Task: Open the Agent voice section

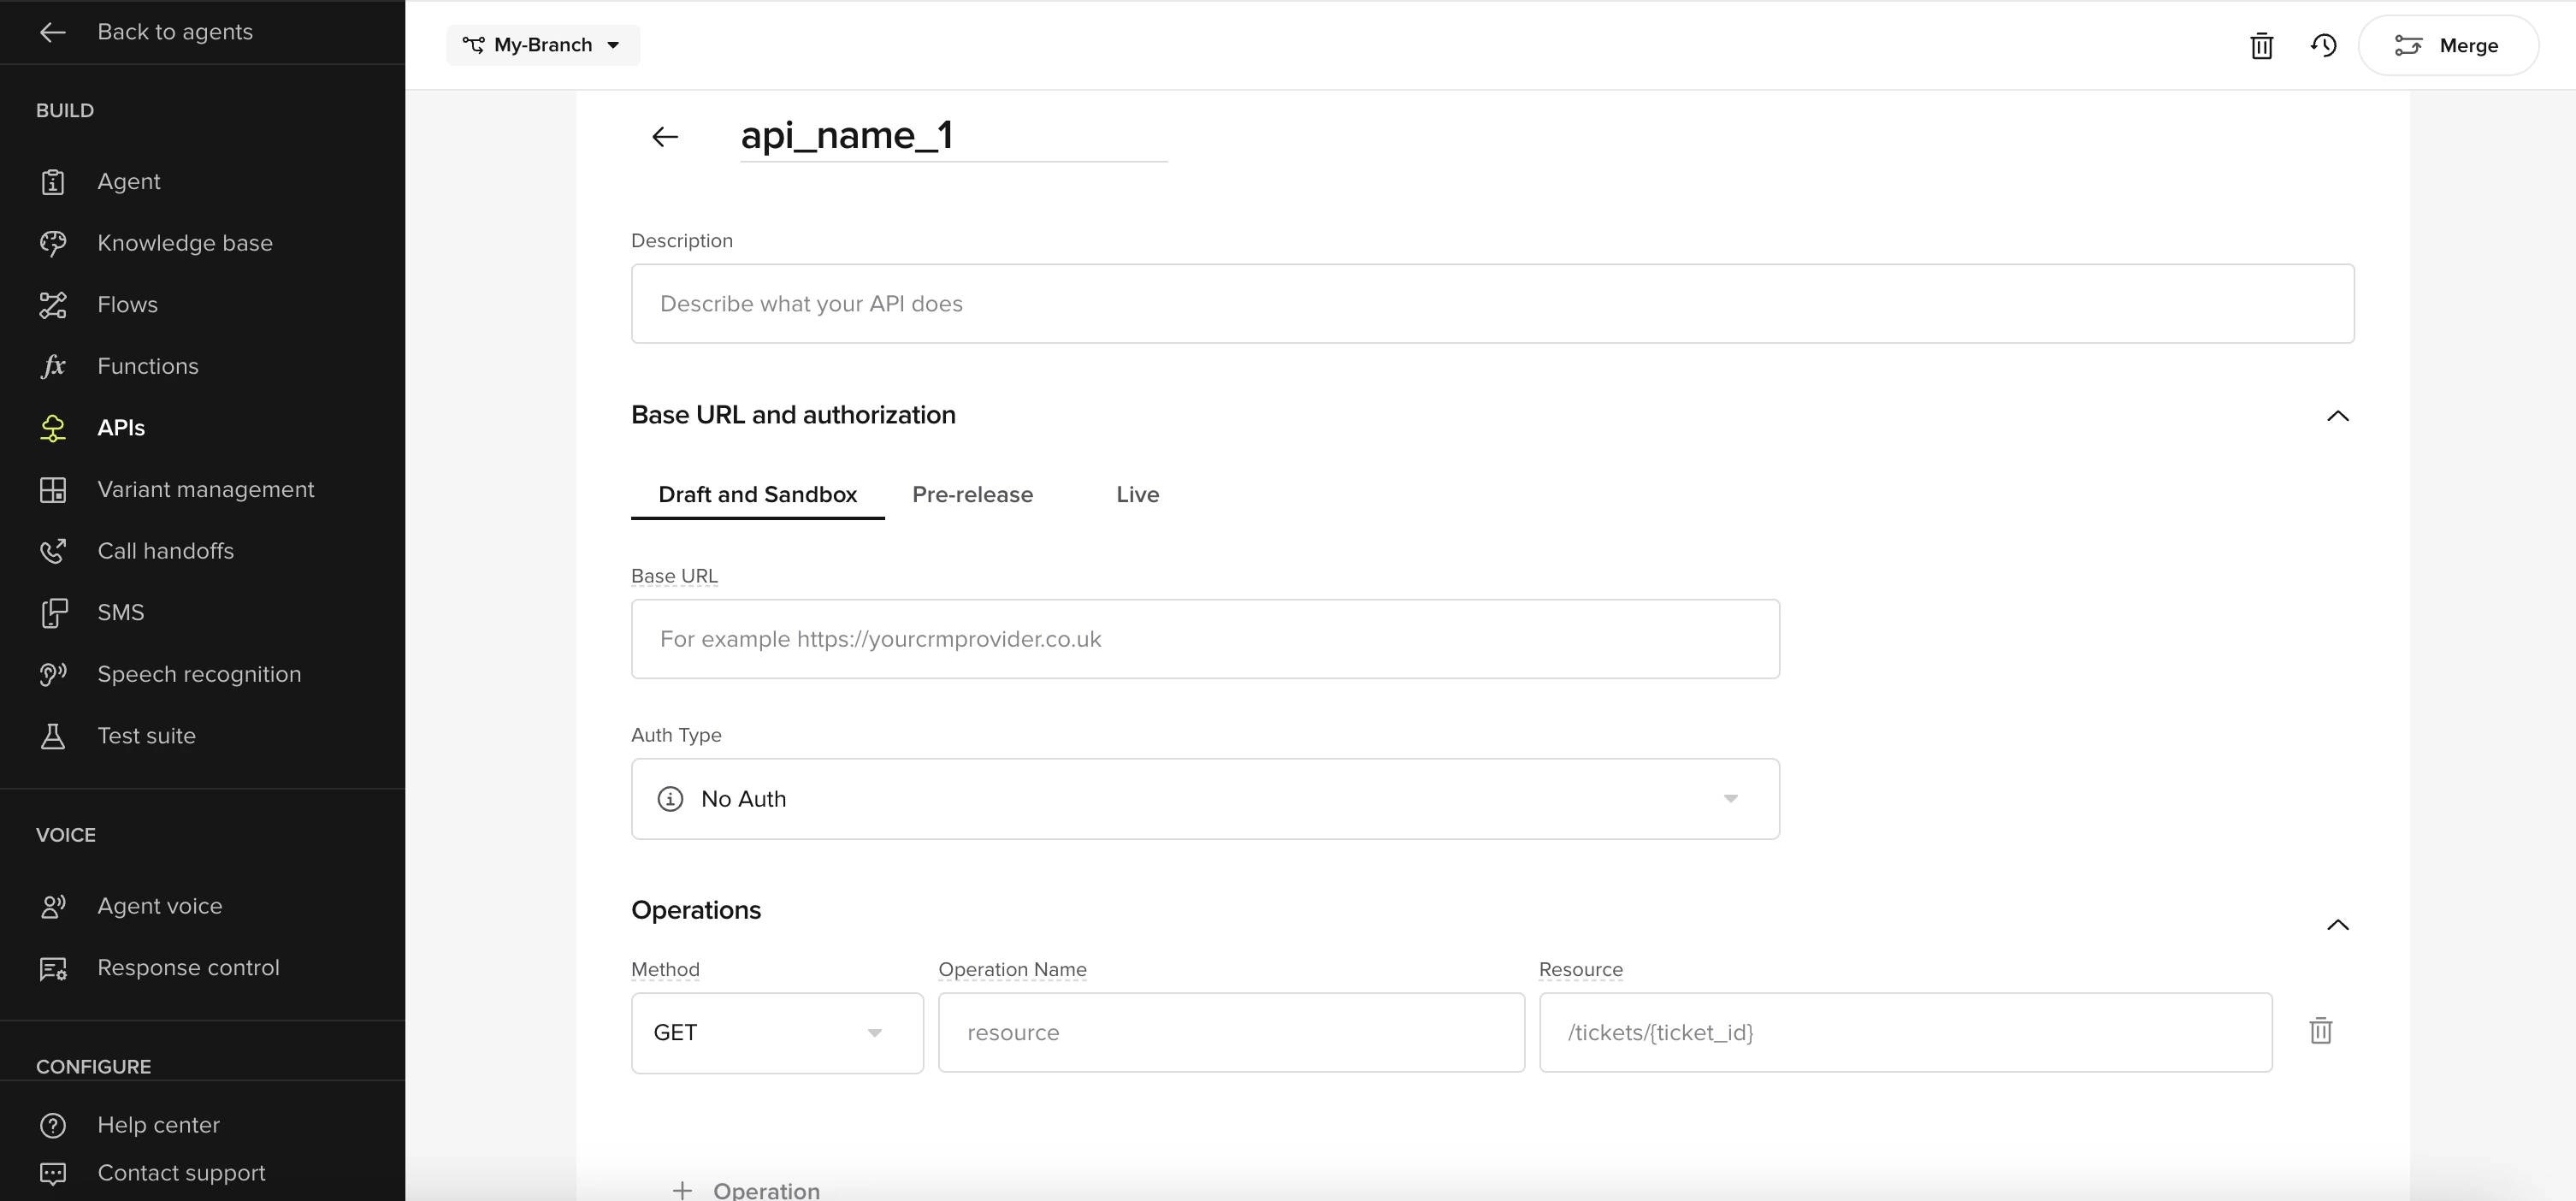Action: click(160, 905)
